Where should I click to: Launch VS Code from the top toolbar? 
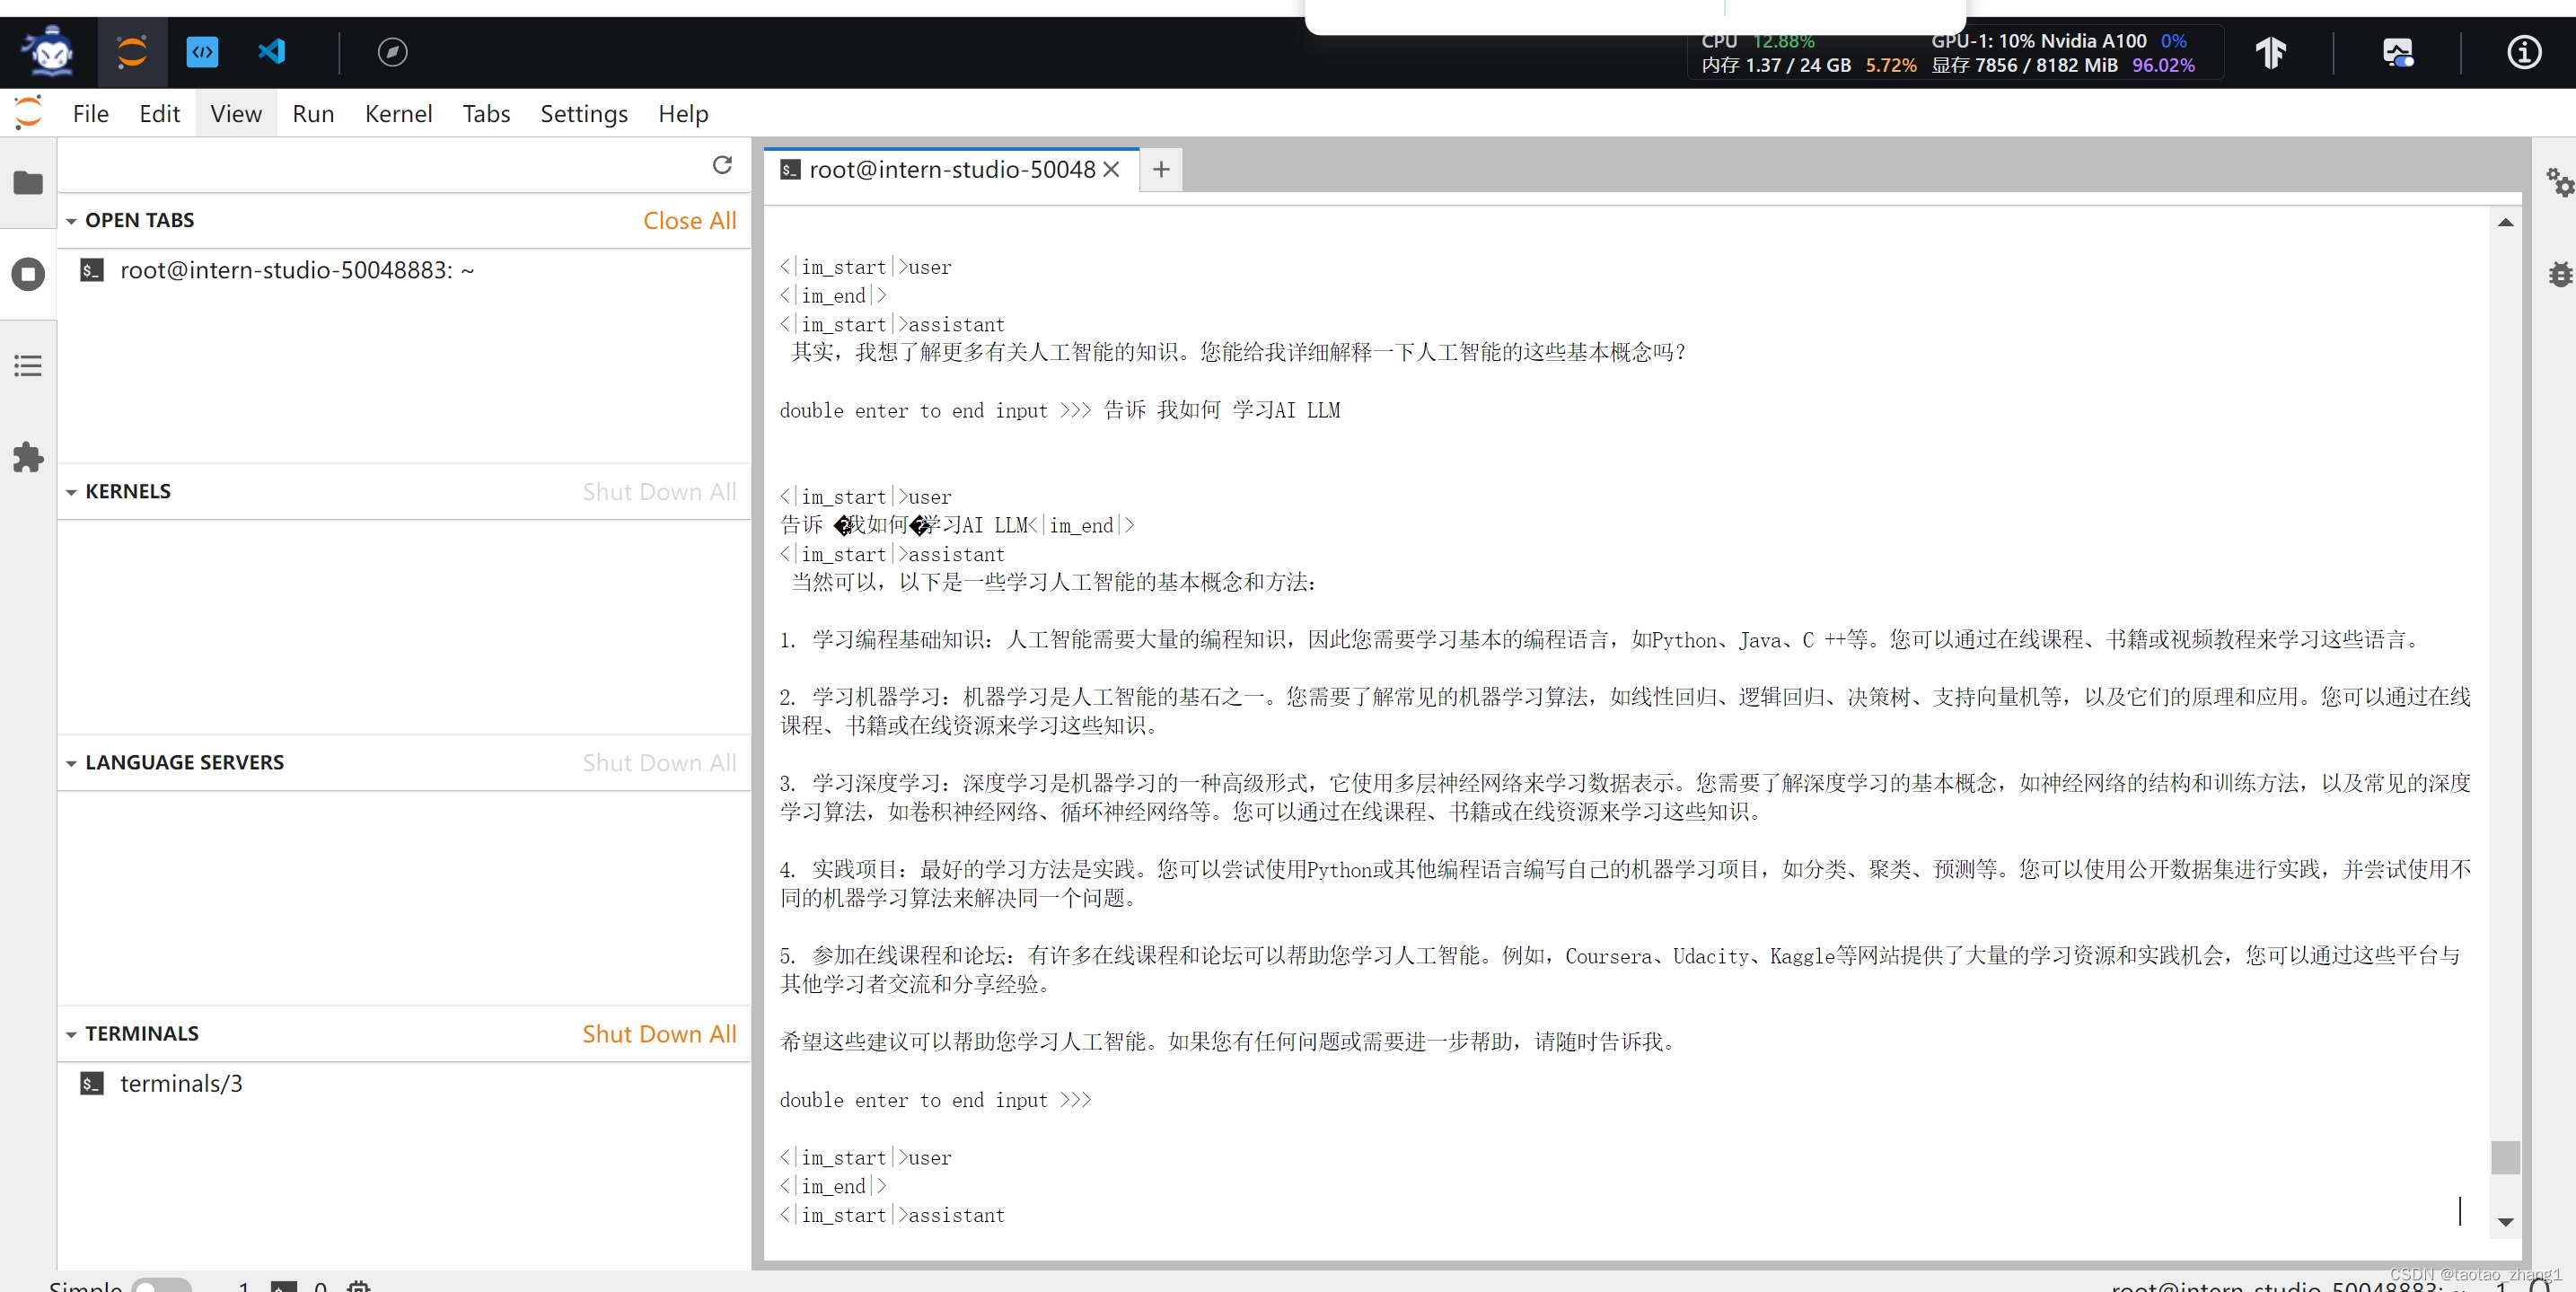(x=270, y=53)
